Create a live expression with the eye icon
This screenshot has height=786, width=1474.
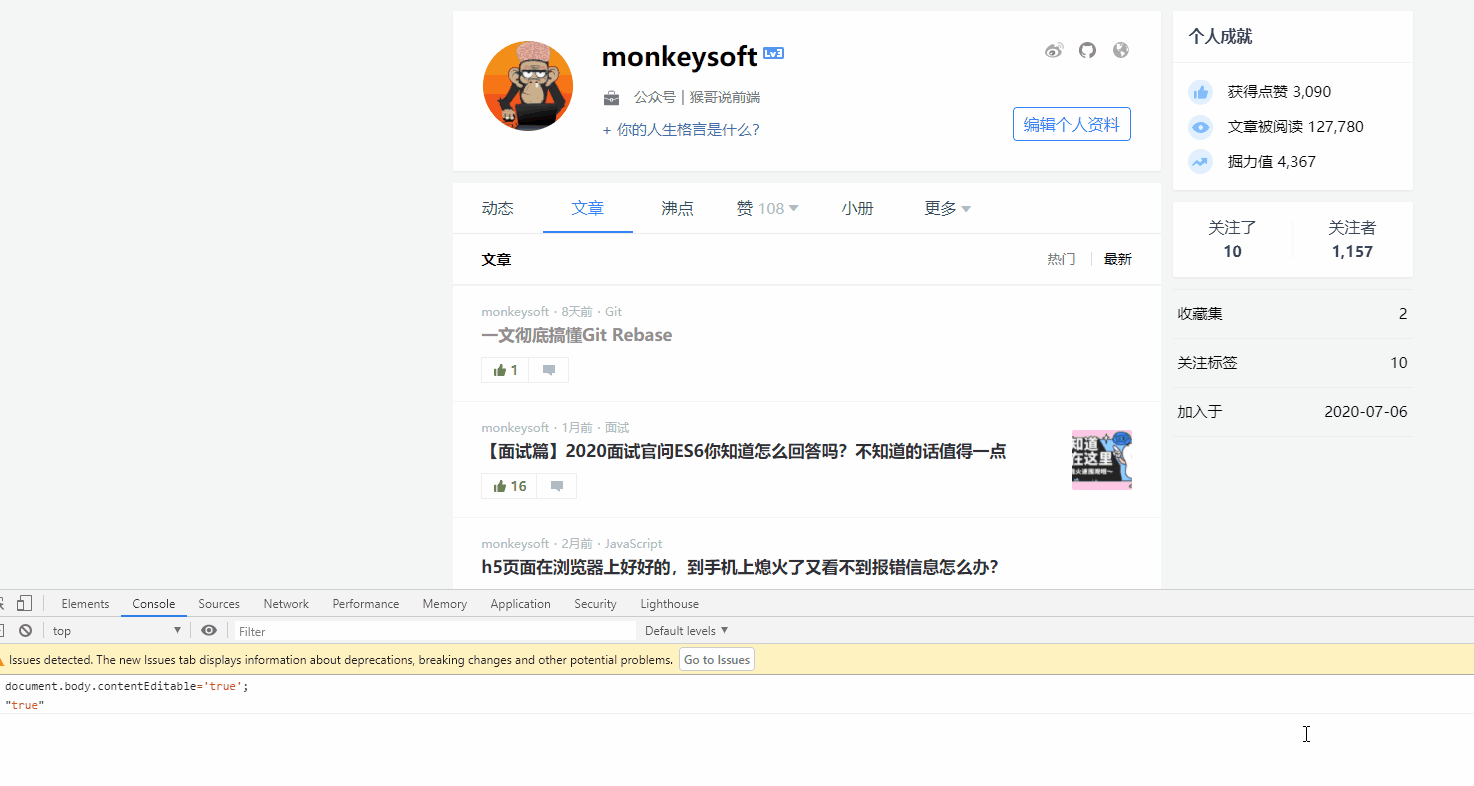(209, 631)
